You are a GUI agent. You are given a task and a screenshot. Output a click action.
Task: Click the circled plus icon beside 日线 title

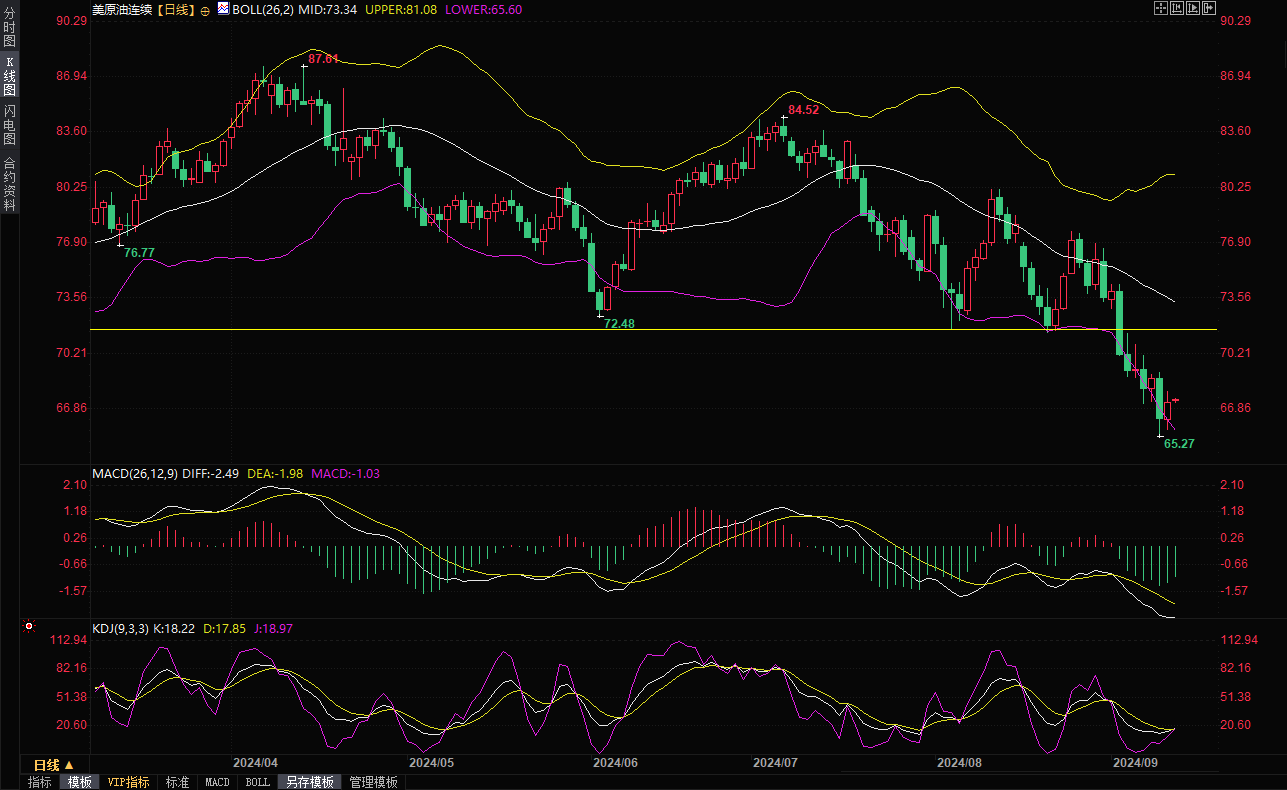click(x=206, y=10)
